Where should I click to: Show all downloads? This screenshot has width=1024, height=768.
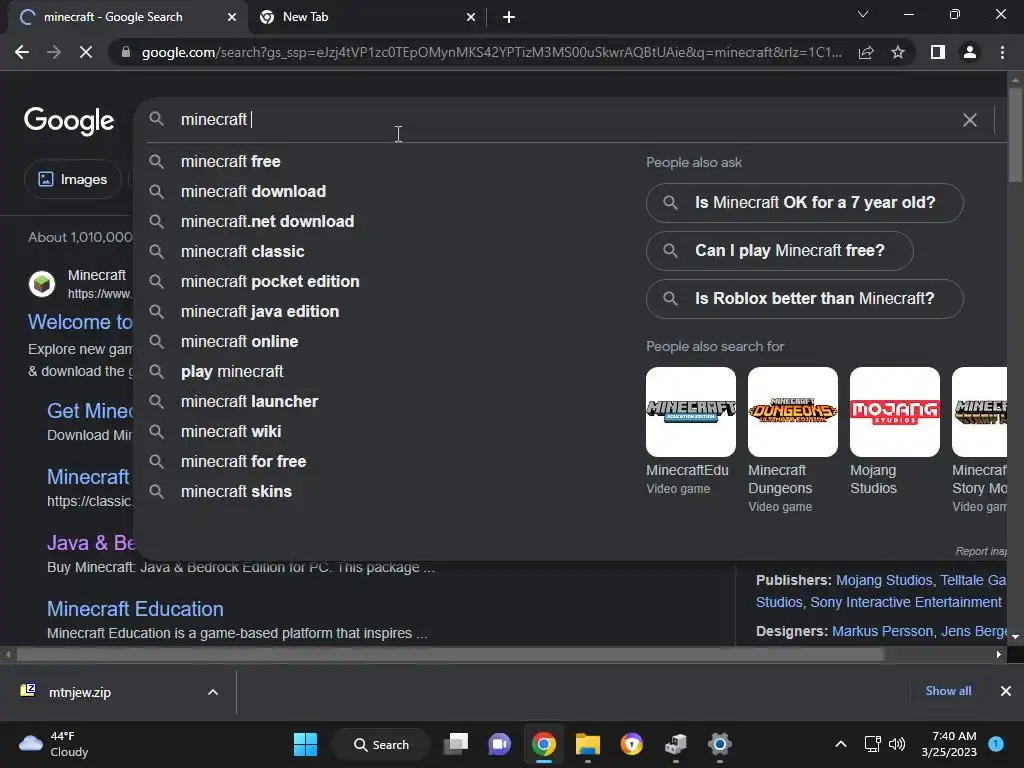coord(948,691)
